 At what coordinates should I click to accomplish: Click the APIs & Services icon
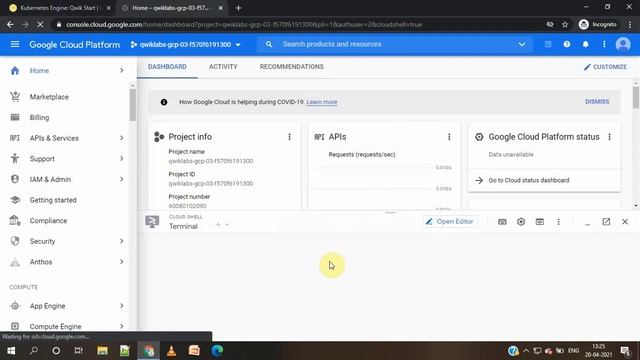pyautogui.click(x=15, y=138)
